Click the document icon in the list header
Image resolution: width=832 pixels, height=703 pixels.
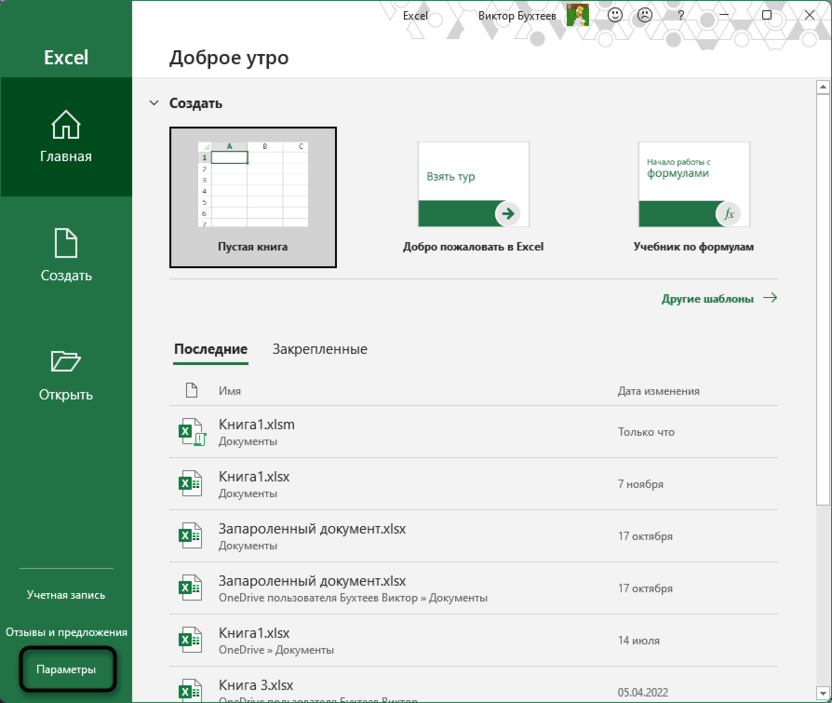click(192, 390)
